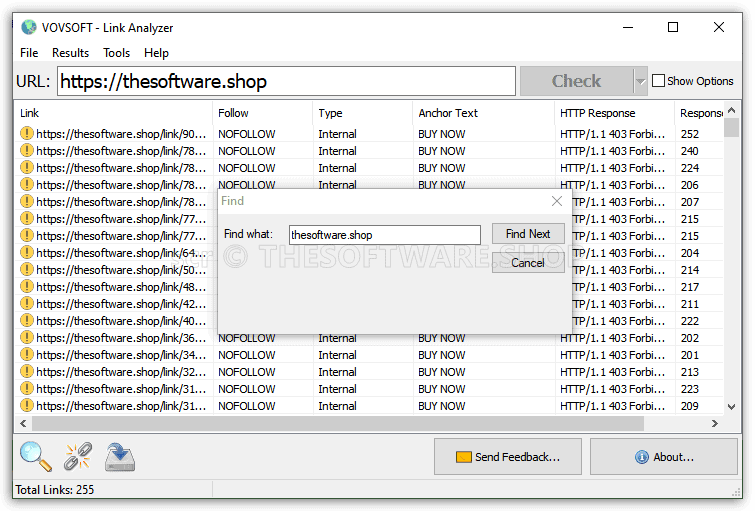Click the broken link checker icon
This screenshot has height=511, width=755.
click(x=78, y=456)
